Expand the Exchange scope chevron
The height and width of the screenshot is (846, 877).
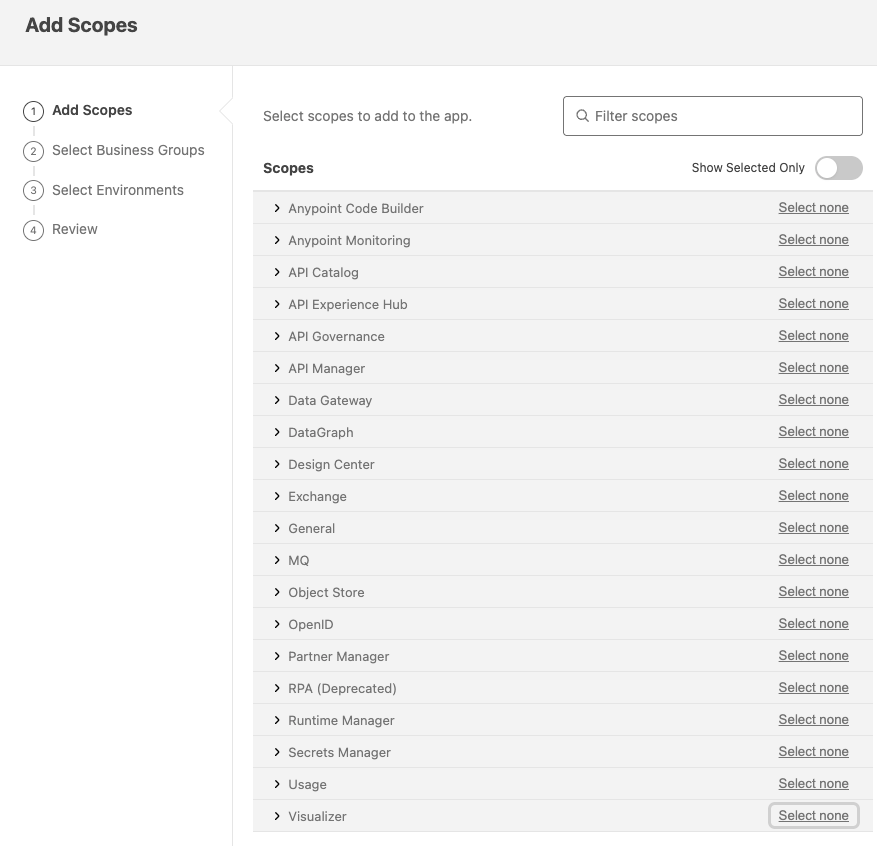(x=277, y=496)
